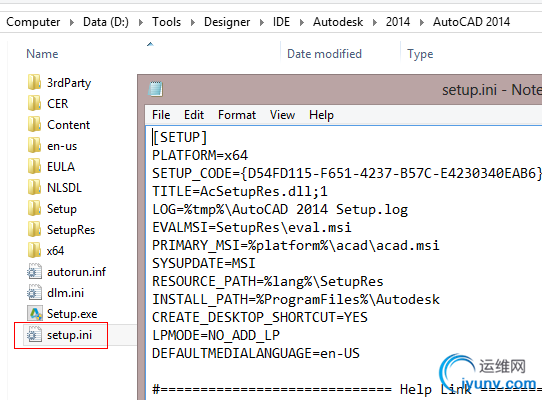Expand the arrow after Designer breadcrumb
The image size is (542, 400).
(262, 22)
